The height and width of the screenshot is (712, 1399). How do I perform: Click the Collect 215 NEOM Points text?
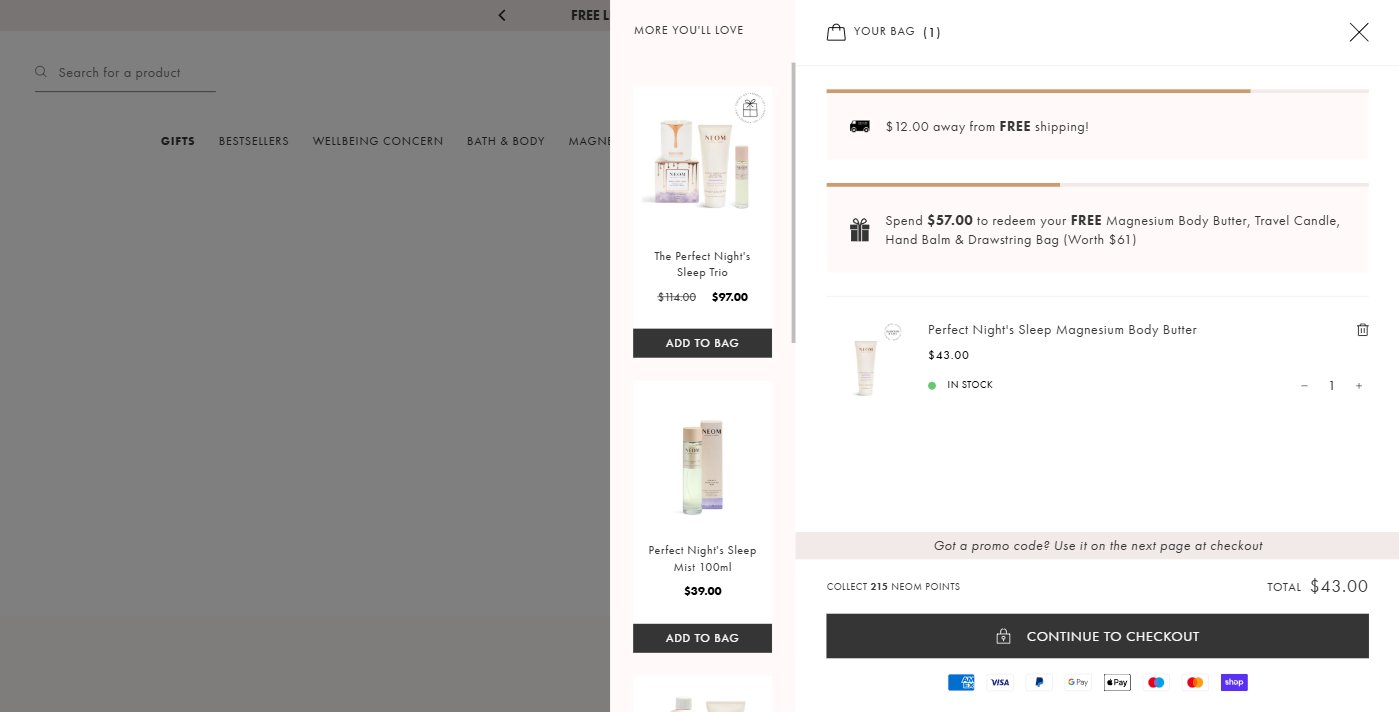click(x=893, y=587)
